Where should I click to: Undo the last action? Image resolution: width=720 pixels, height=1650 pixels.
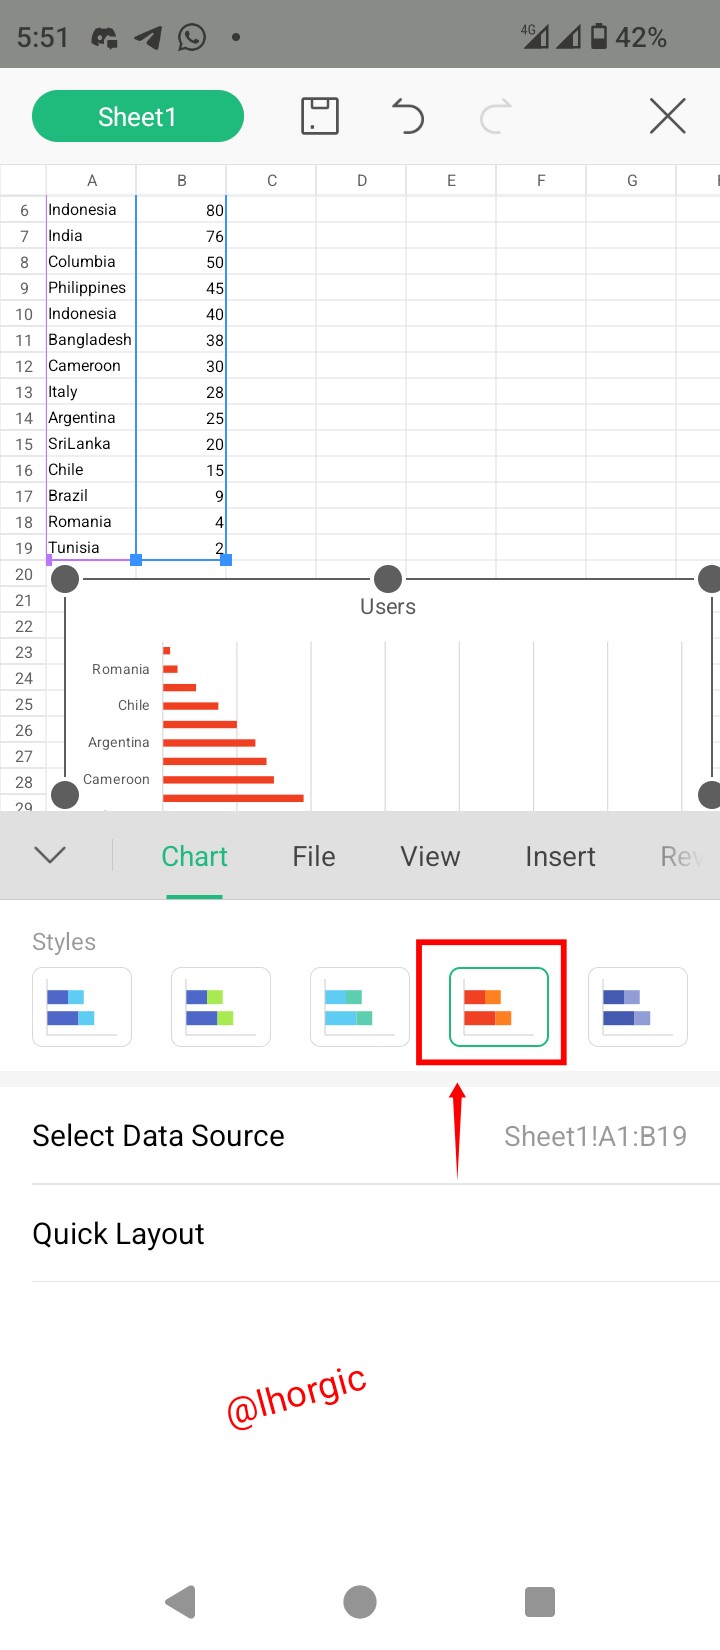point(407,116)
